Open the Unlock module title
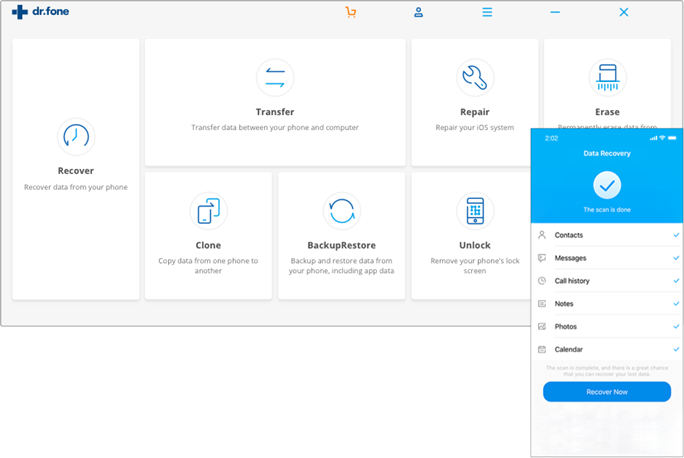The image size is (684, 458). coord(475,245)
